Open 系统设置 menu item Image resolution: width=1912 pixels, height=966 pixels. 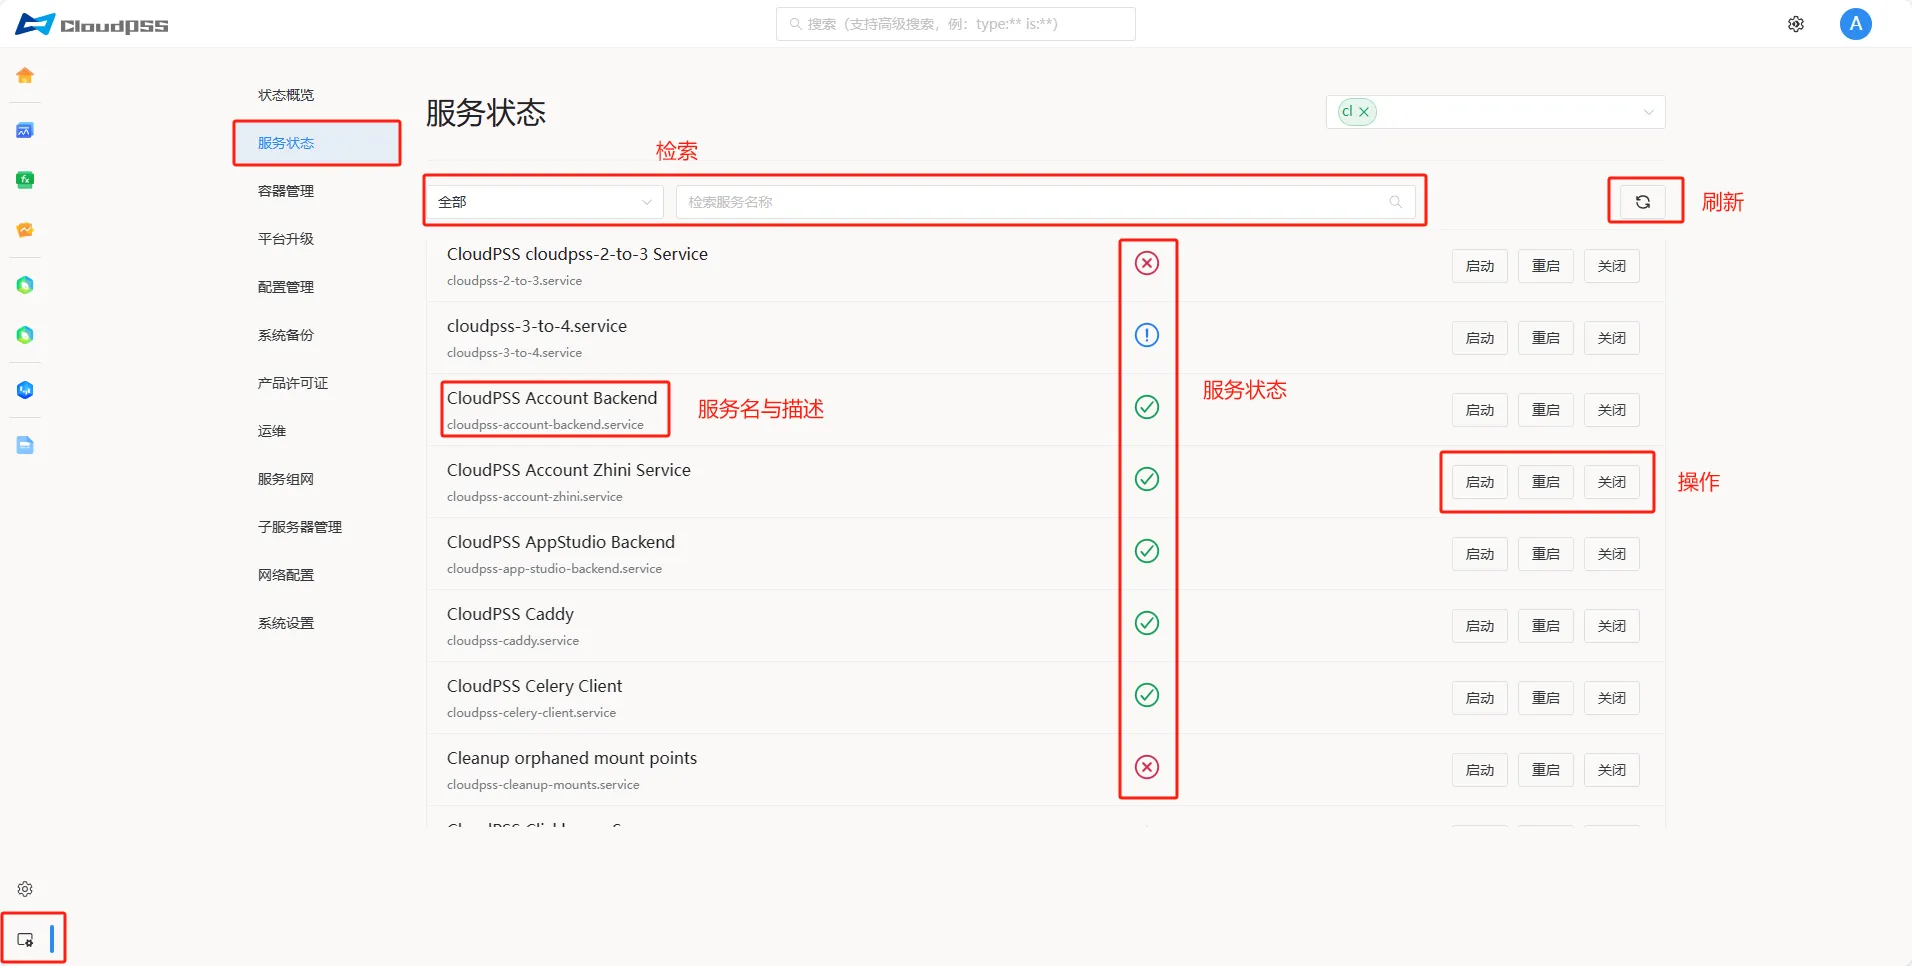(x=286, y=623)
